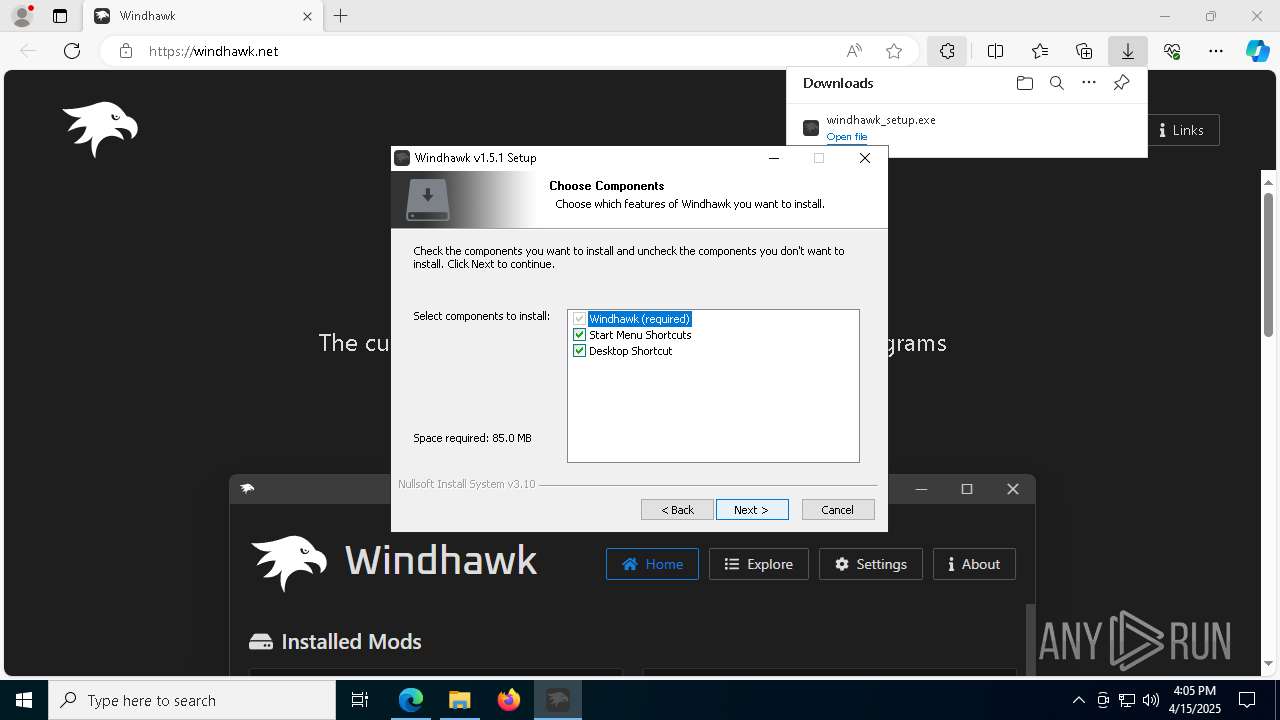Open Edge Settings and more menu
The height and width of the screenshot is (720, 1280).
click(x=1216, y=51)
